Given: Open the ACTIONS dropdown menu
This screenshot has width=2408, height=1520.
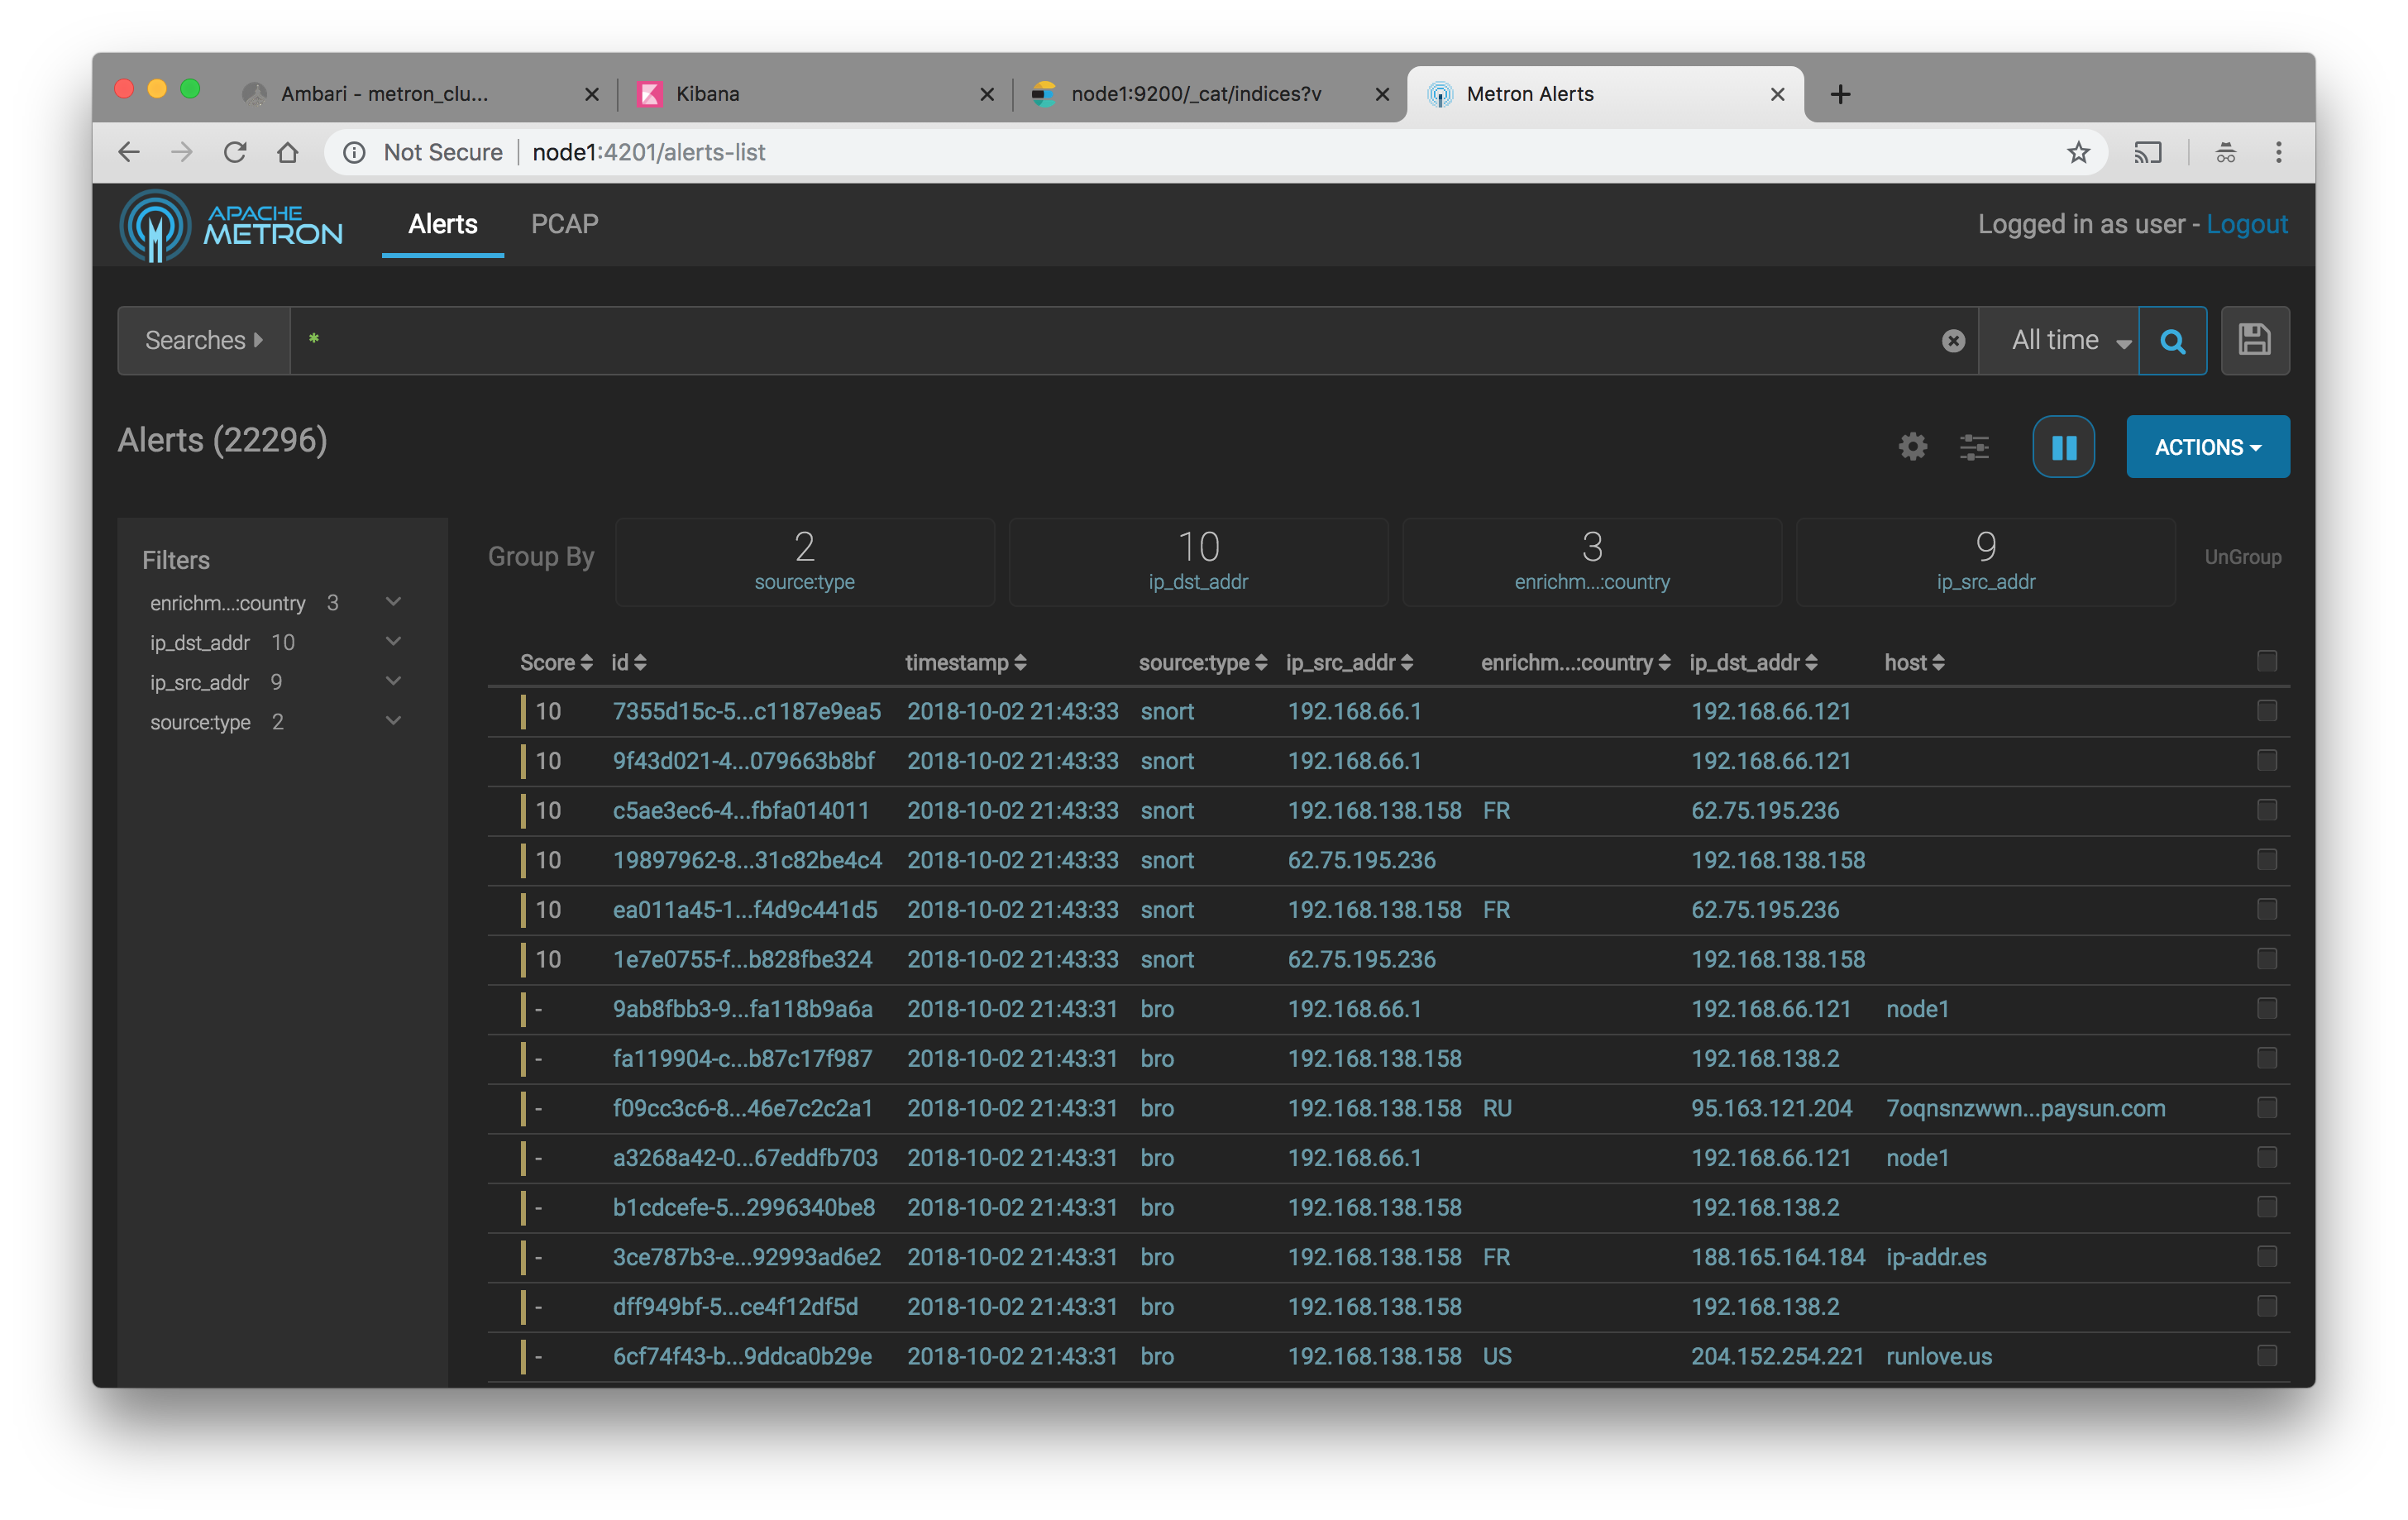Looking at the screenshot, I should 2207,447.
